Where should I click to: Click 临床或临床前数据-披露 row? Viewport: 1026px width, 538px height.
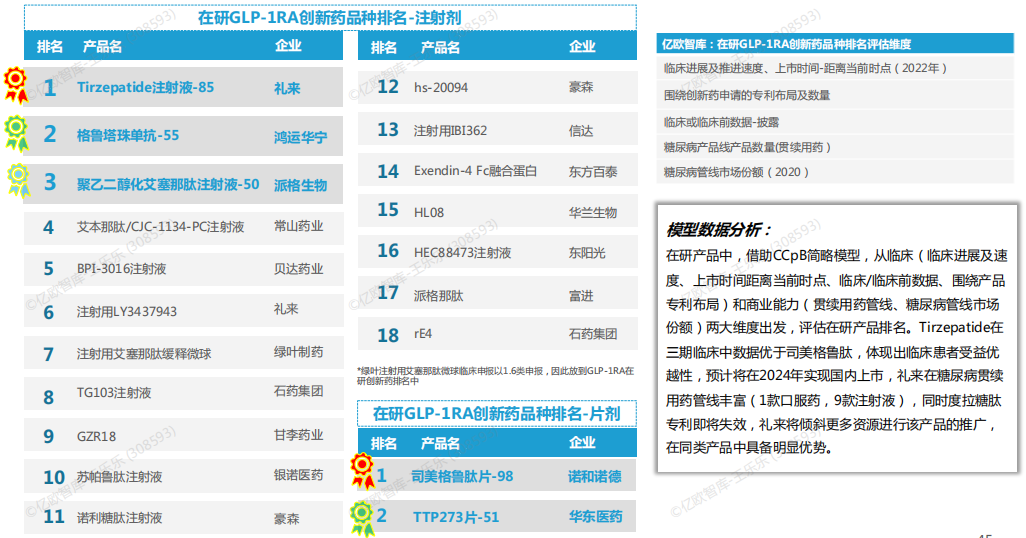pos(835,122)
